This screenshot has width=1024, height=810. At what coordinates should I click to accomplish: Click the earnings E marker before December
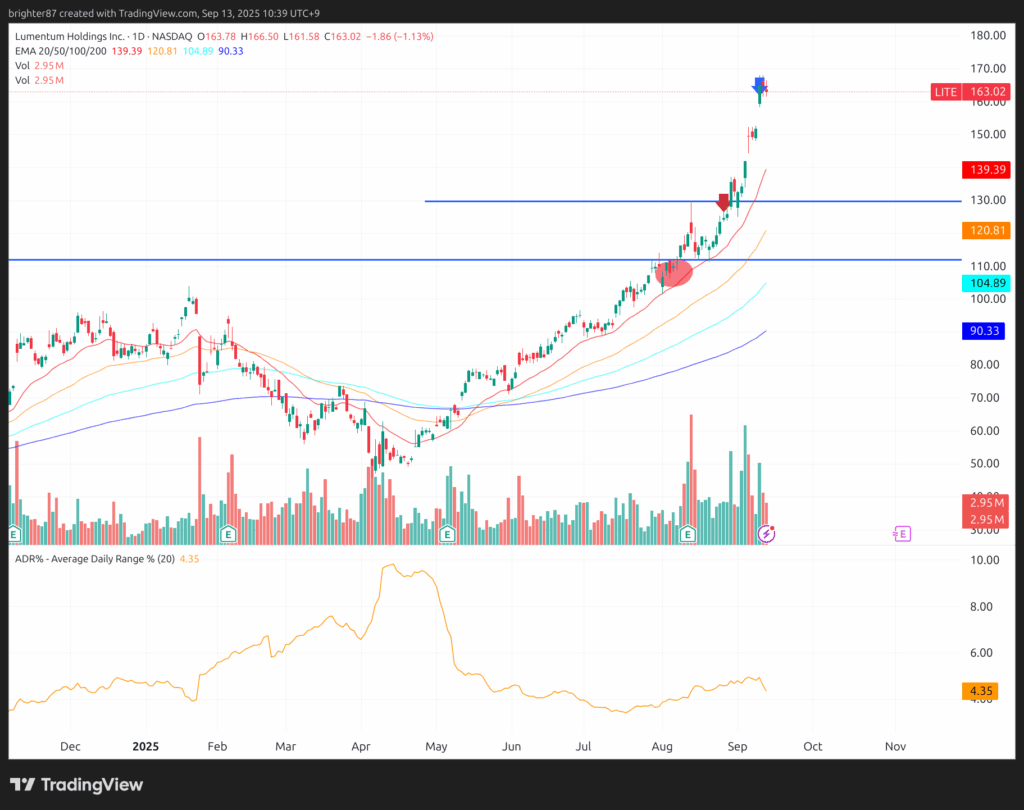click(x=14, y=534)
